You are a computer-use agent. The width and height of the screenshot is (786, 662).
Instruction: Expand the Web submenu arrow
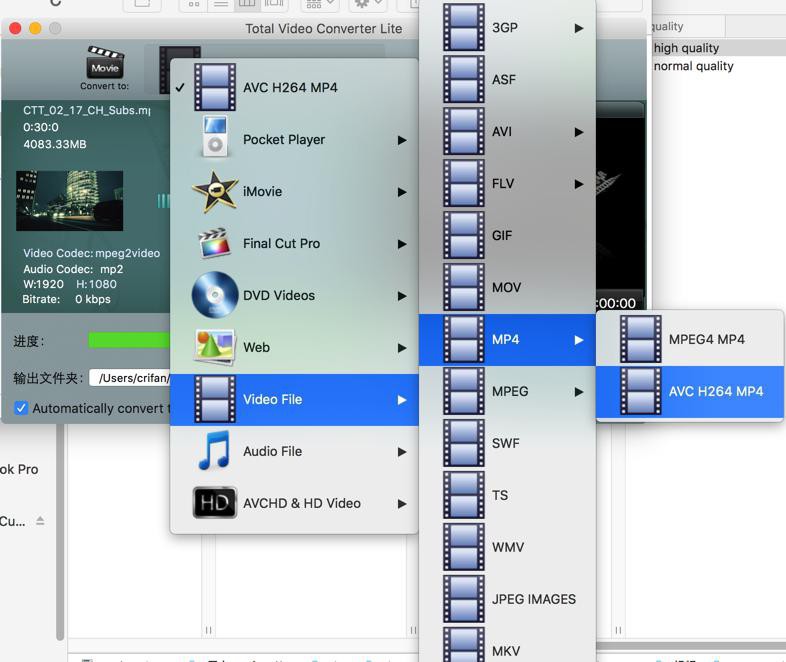(x=402, y=348)
